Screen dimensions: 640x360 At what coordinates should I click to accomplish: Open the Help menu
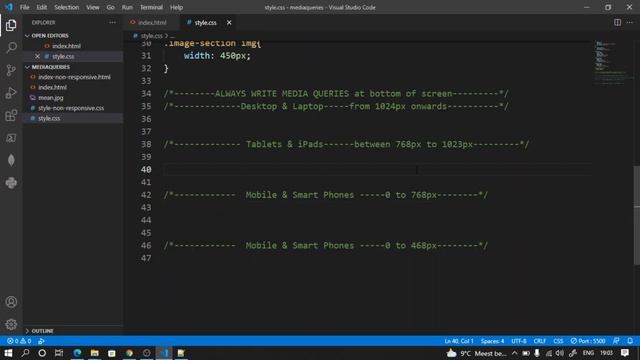[176, 7]
